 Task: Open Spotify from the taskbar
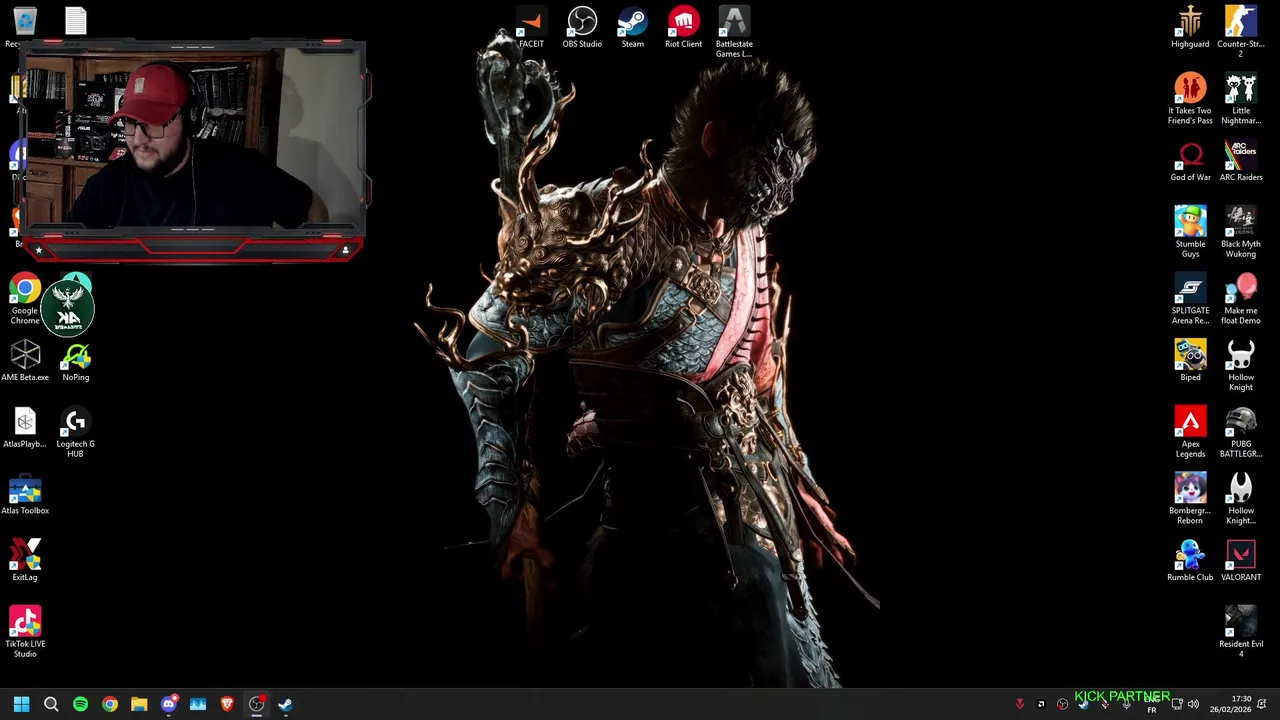(x=80, y=704)
